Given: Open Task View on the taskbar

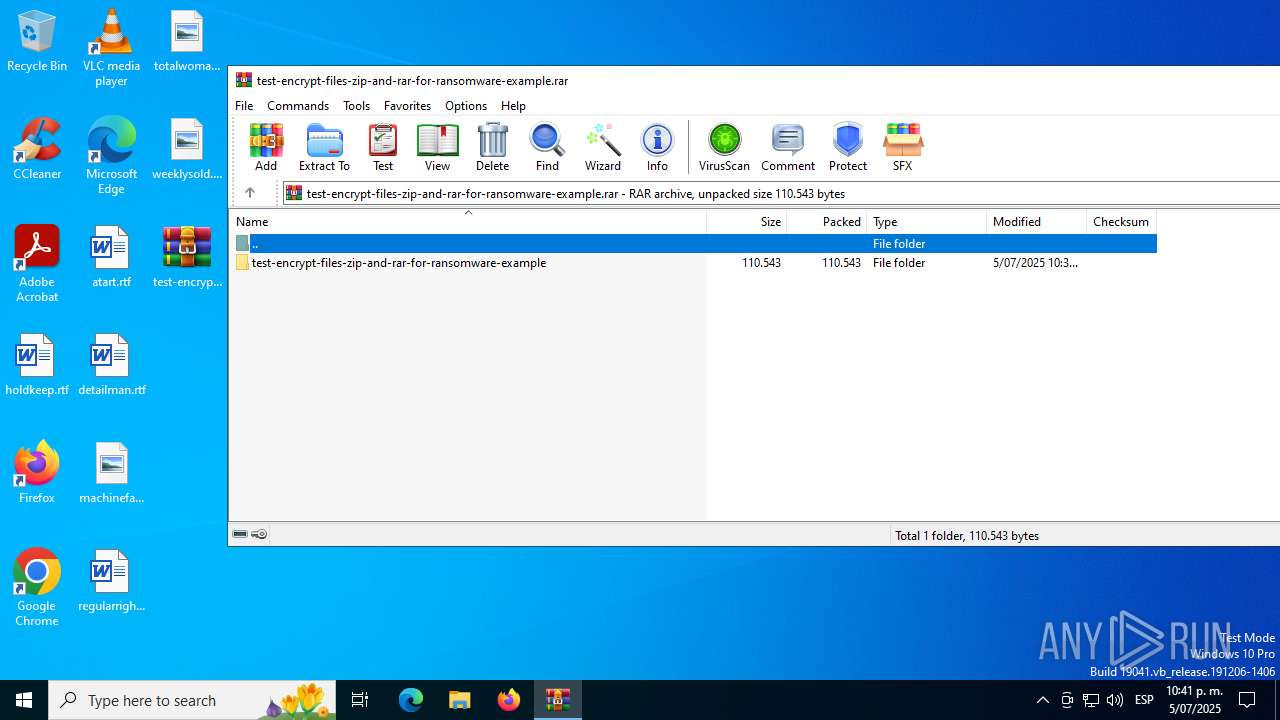Looking at the screenshot, I should pos(360,700).
